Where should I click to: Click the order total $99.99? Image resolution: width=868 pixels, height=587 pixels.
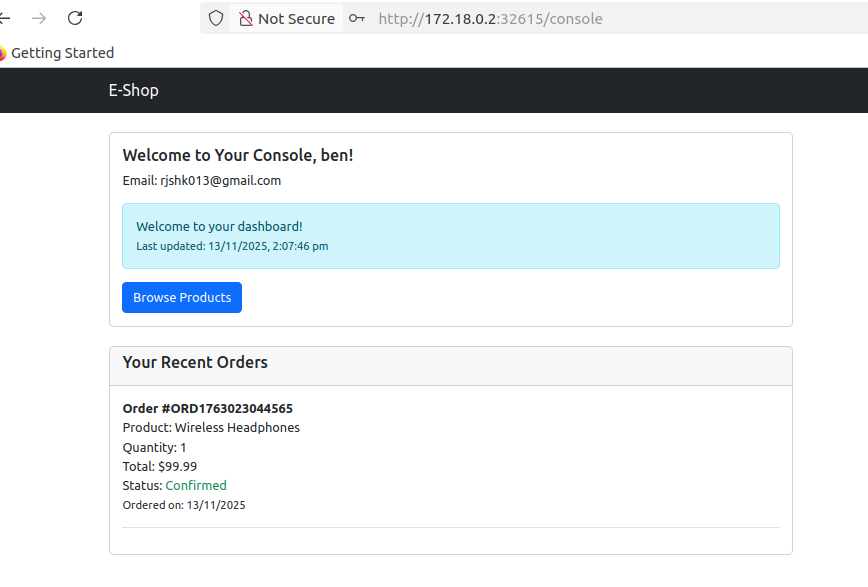177,466
